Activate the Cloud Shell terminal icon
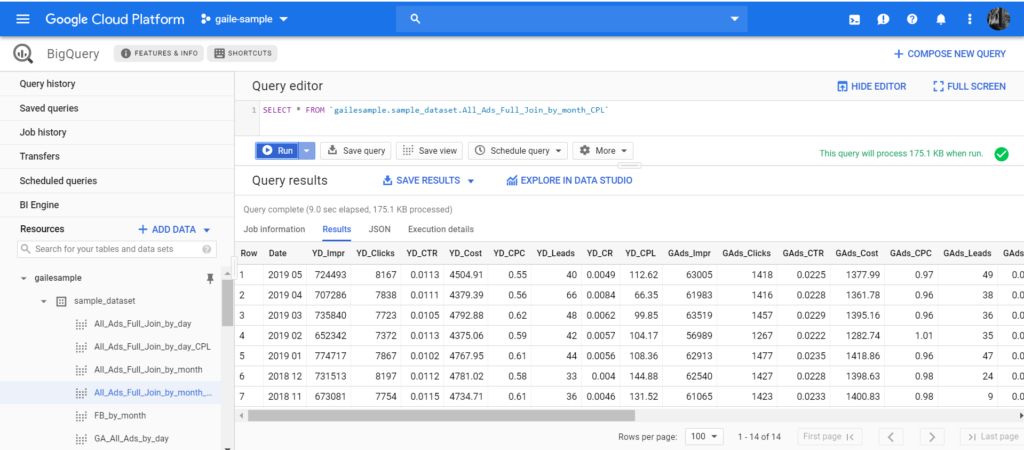The height and width of the screenshot is (450, 1024). 854,19
